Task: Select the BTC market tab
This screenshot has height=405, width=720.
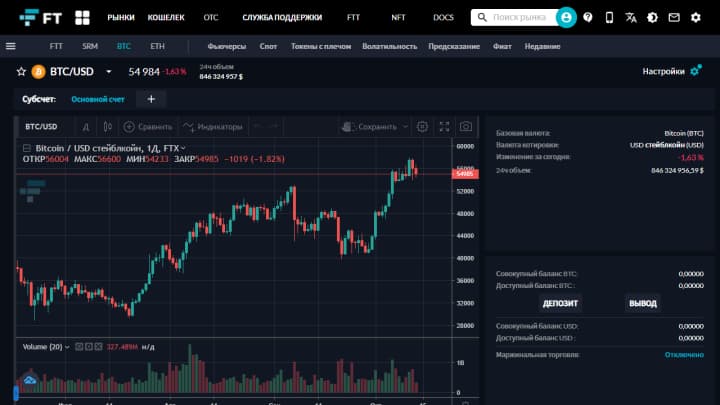Action: (124, 46)
